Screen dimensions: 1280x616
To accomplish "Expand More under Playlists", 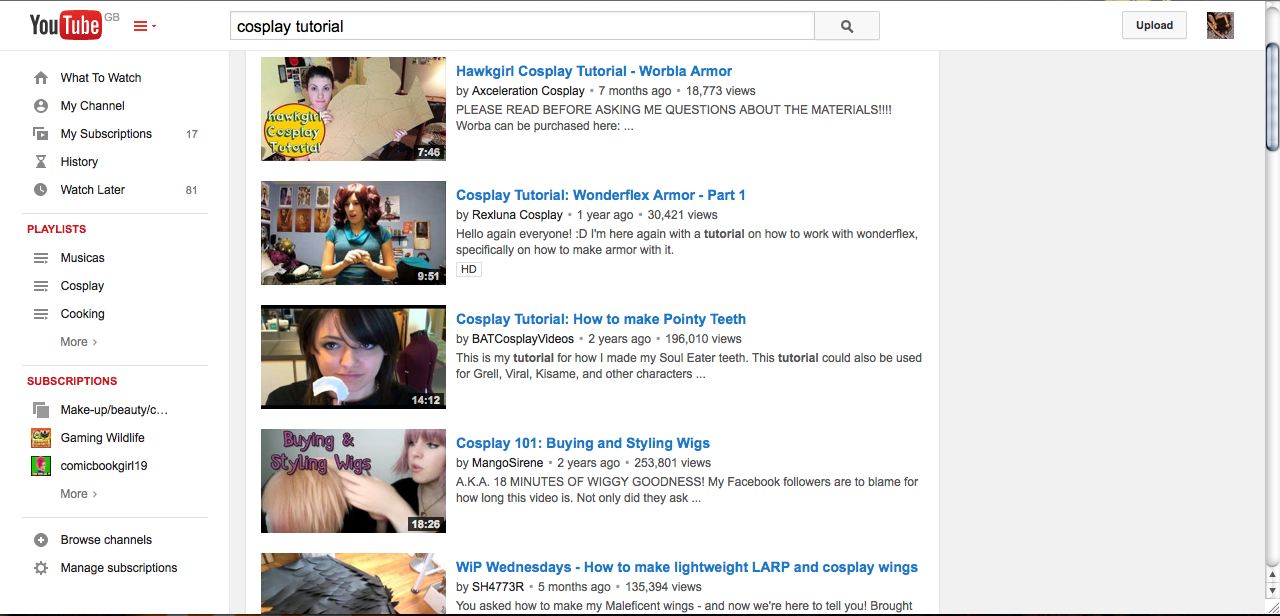I will 79,342.
